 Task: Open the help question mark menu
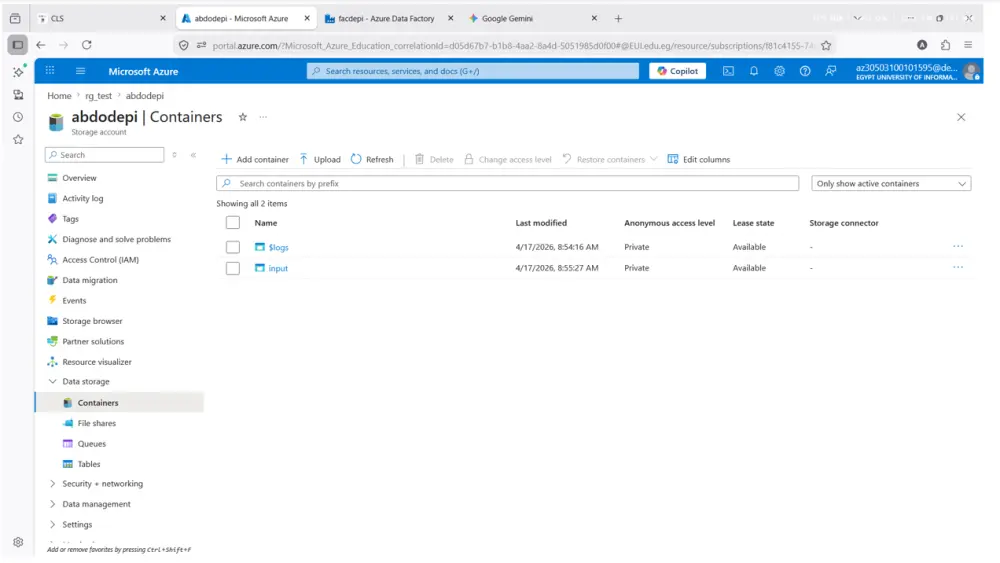point(805,71)
